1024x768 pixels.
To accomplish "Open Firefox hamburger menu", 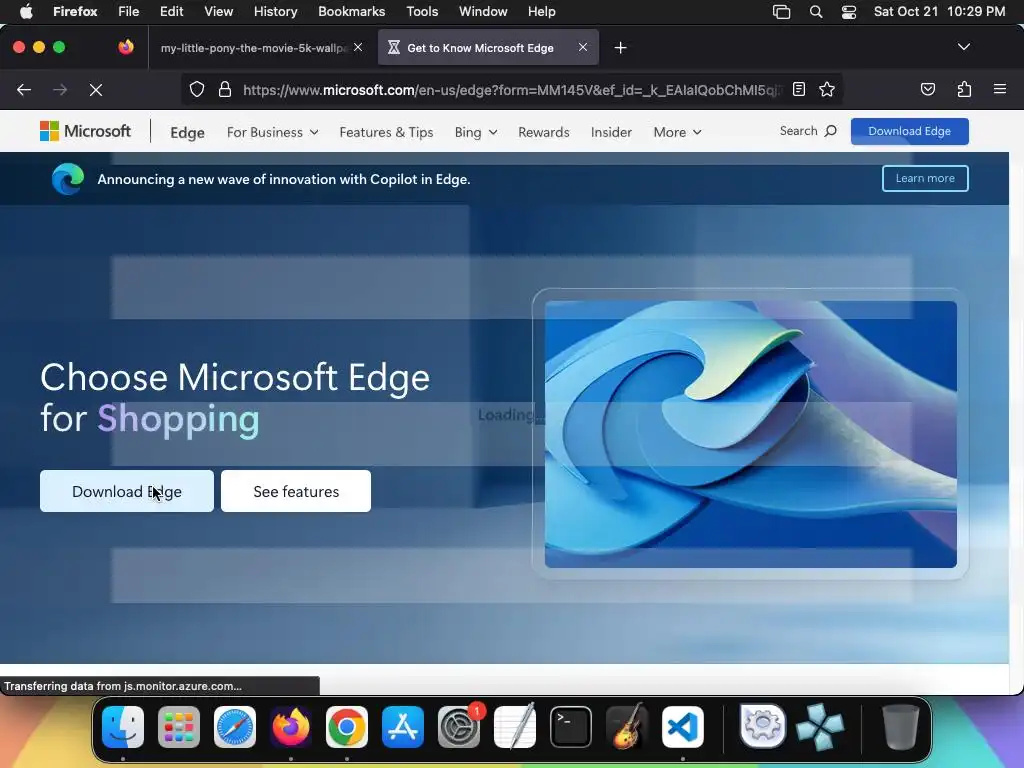I will click(x=1000, y=89).
